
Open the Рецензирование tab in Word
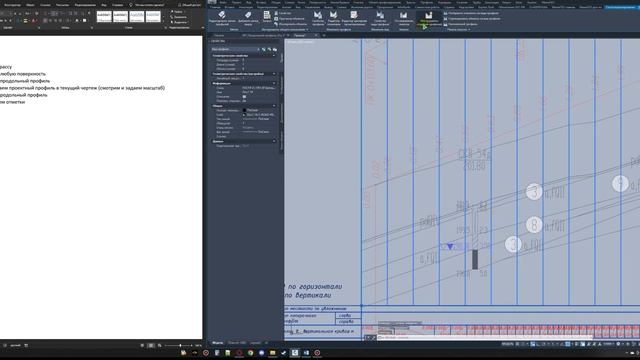85,5
